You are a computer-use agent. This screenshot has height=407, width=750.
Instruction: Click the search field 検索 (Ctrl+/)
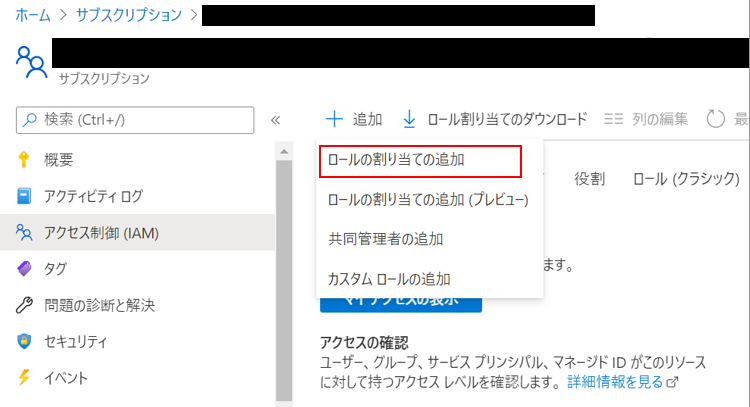point(135,120)
